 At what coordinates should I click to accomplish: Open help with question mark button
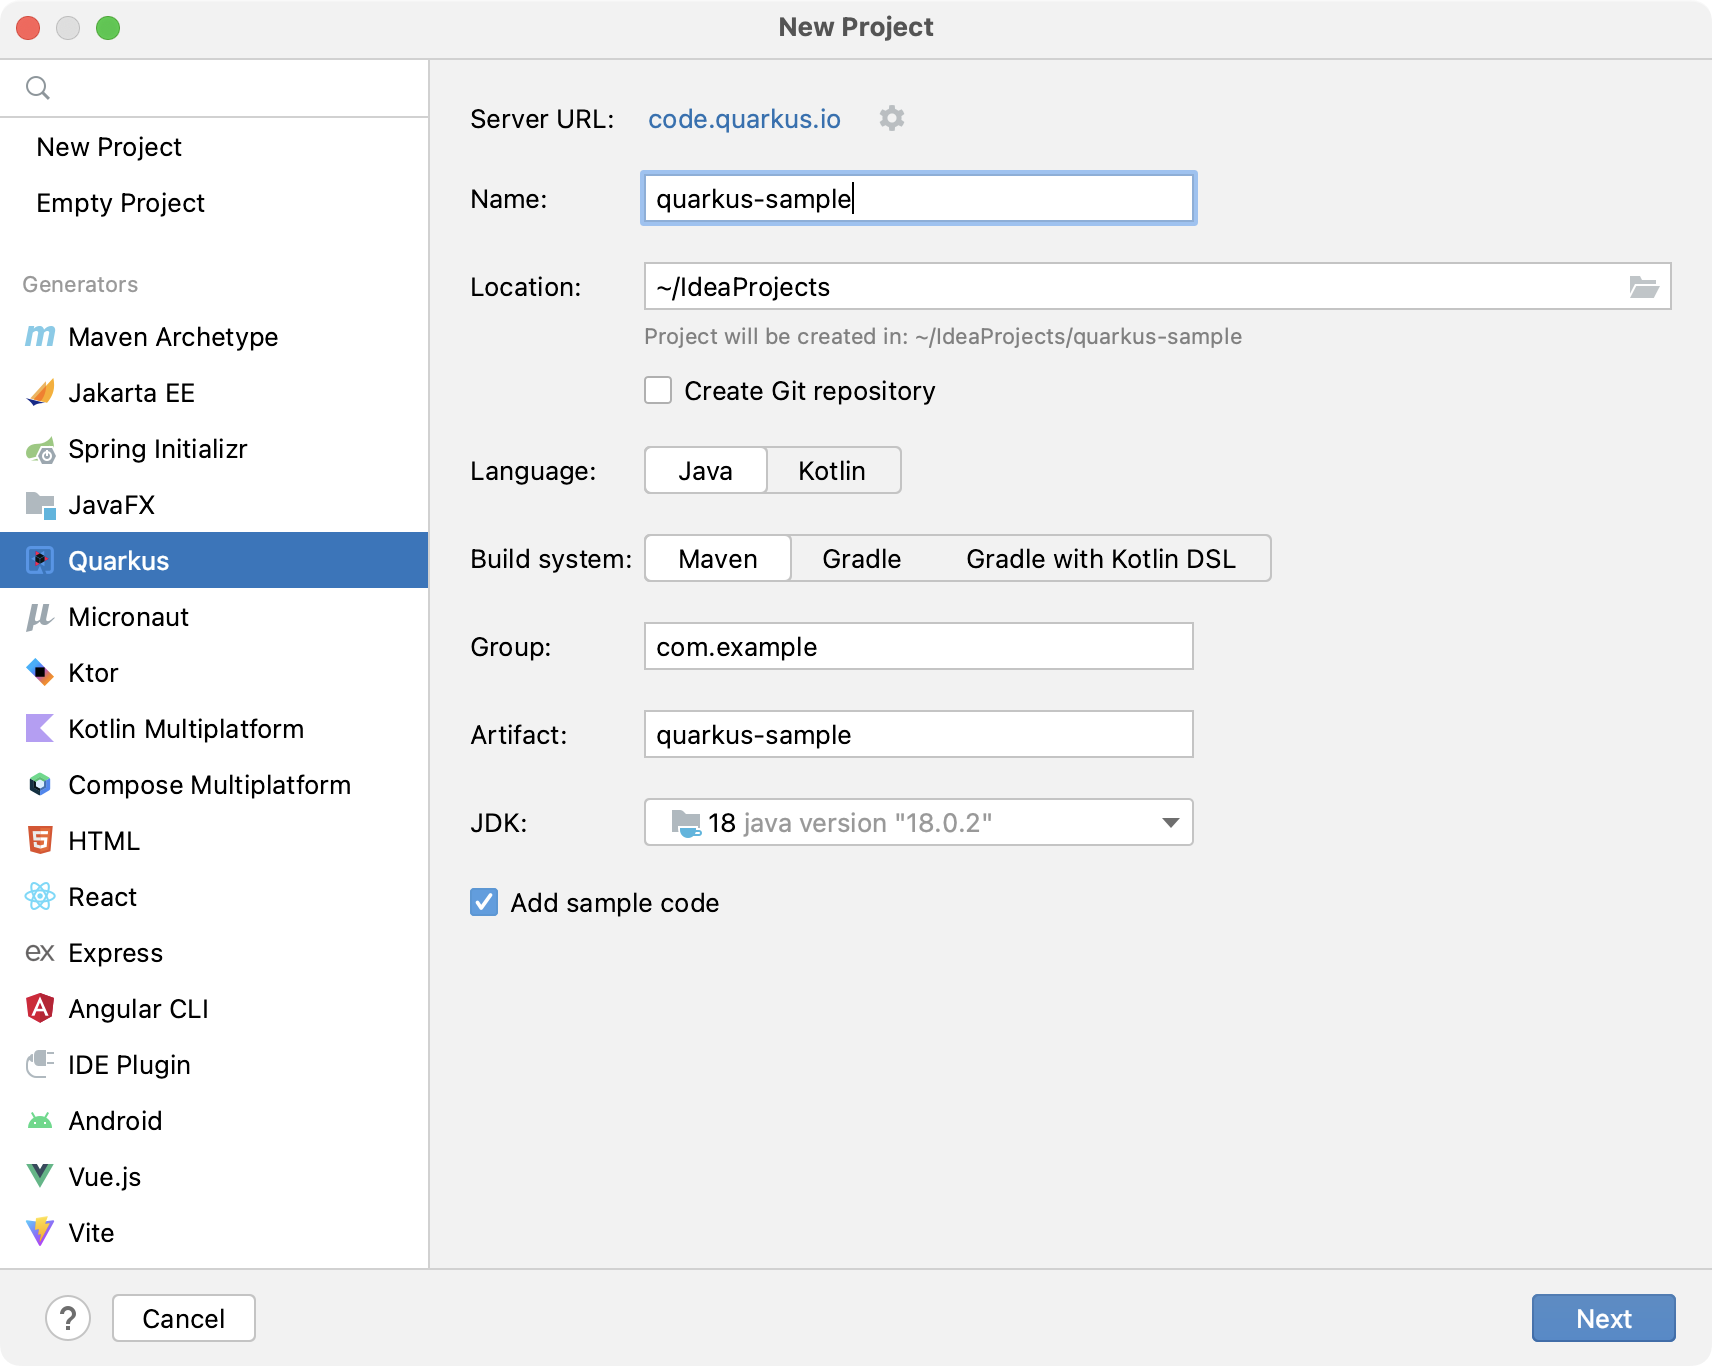(x=68, y=1318)
